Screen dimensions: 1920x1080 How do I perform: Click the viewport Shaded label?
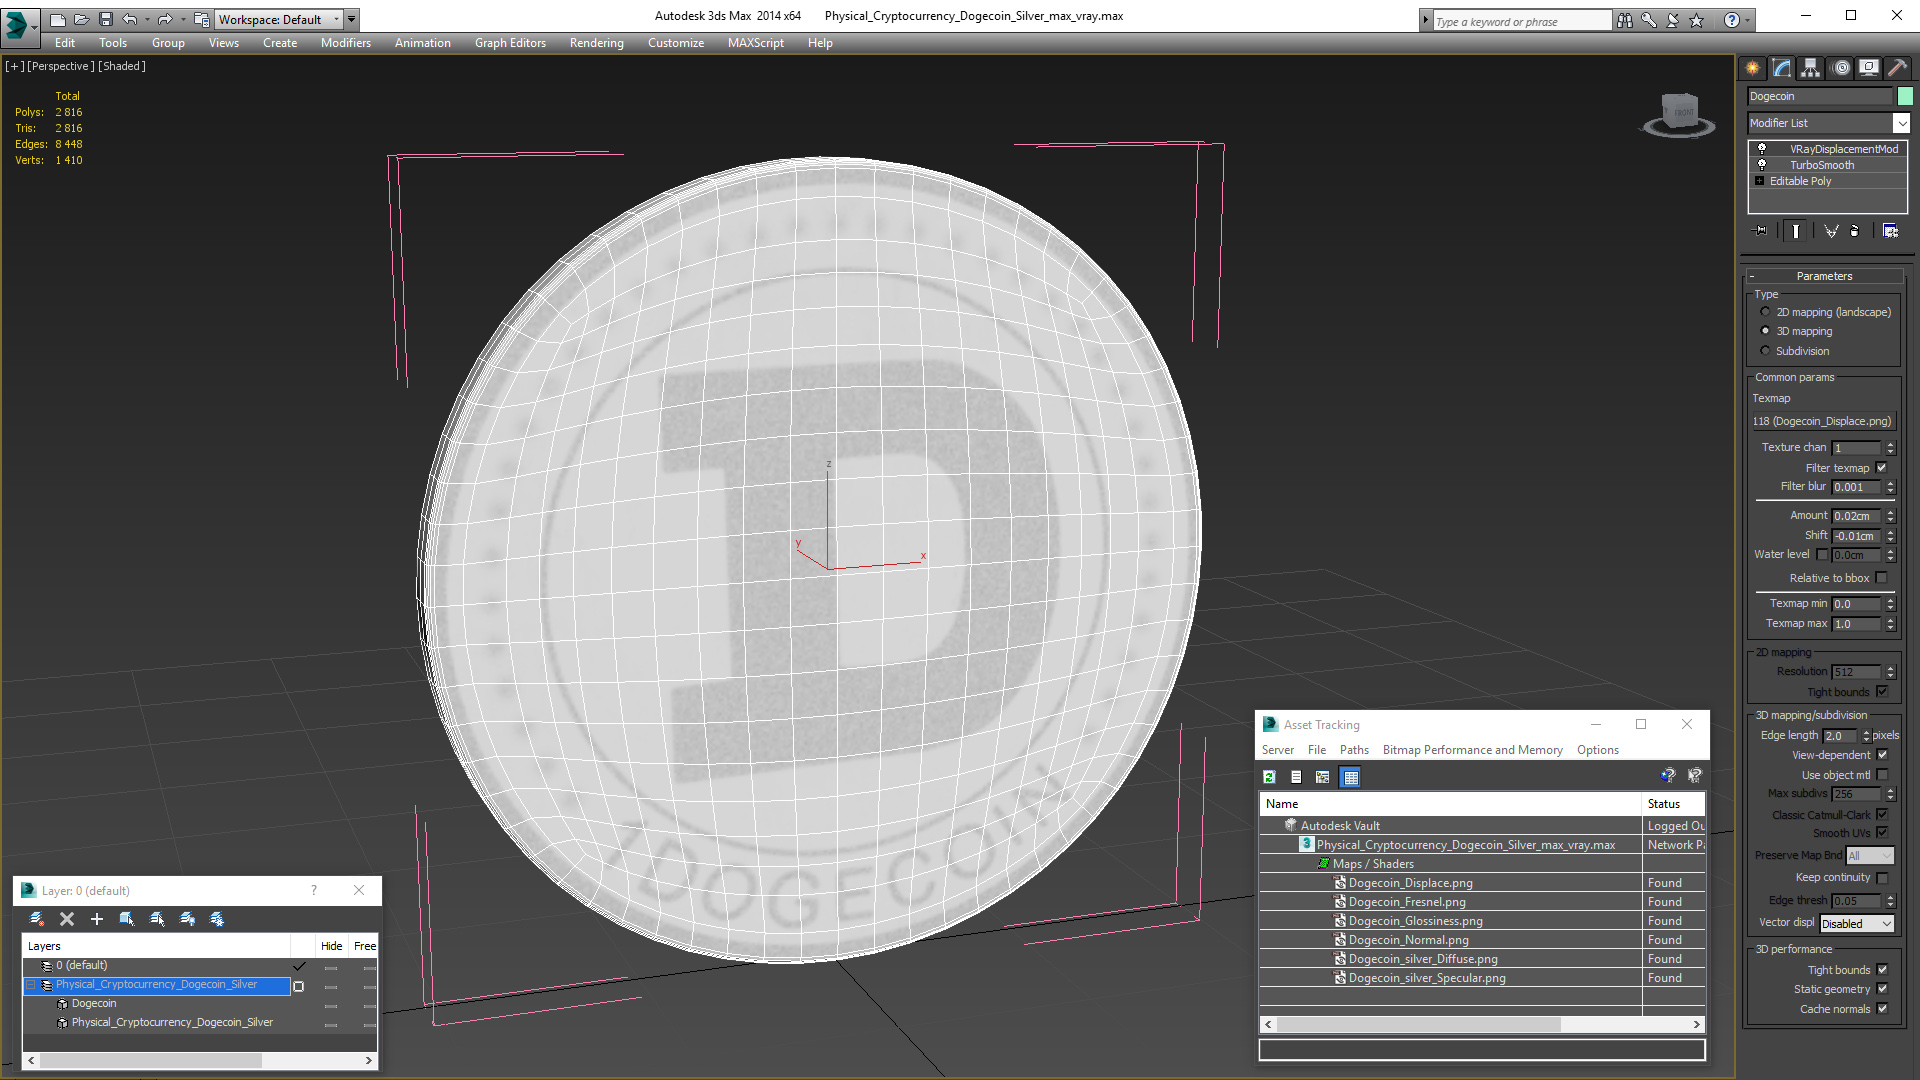pyautogui.click(x=122, y=66)
